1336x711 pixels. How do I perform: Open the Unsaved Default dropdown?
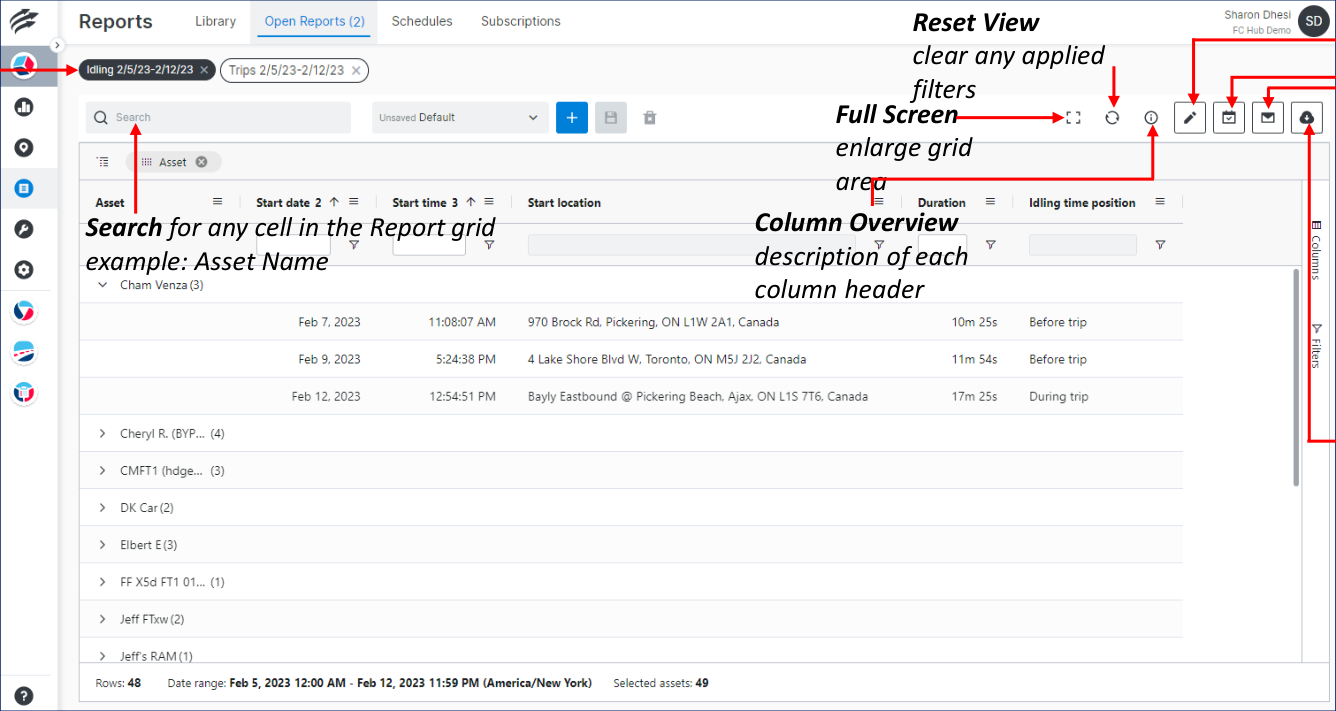pyautogui.click(x=459, y=117)
